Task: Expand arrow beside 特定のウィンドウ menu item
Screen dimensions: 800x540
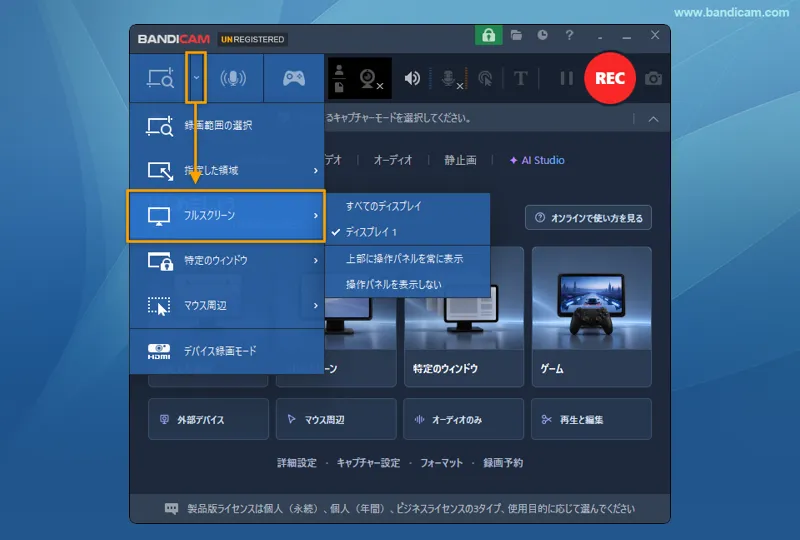Action: click(316, 260)
